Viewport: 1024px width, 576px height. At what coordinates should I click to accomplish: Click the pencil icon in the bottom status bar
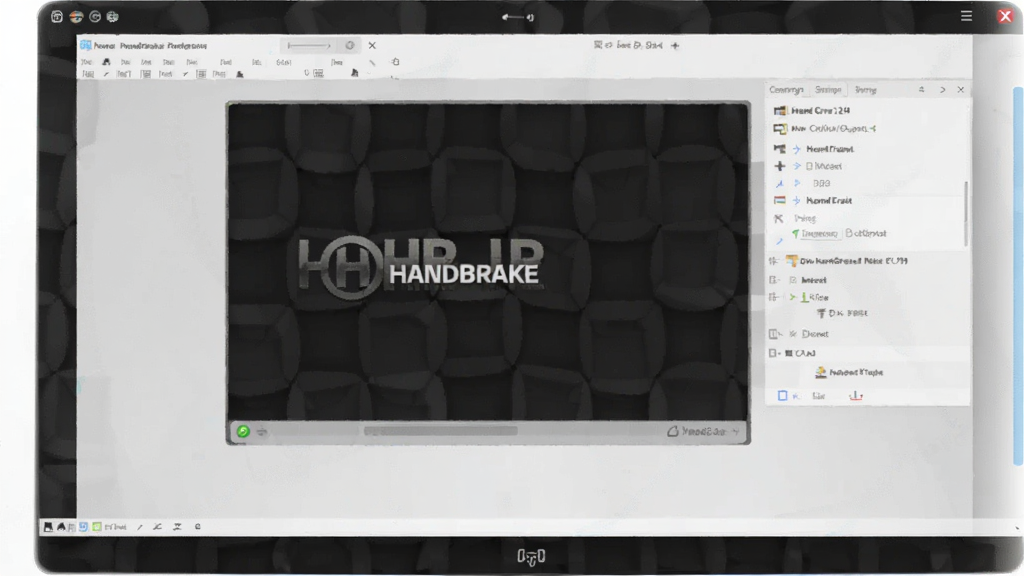(x=140, y=527)
